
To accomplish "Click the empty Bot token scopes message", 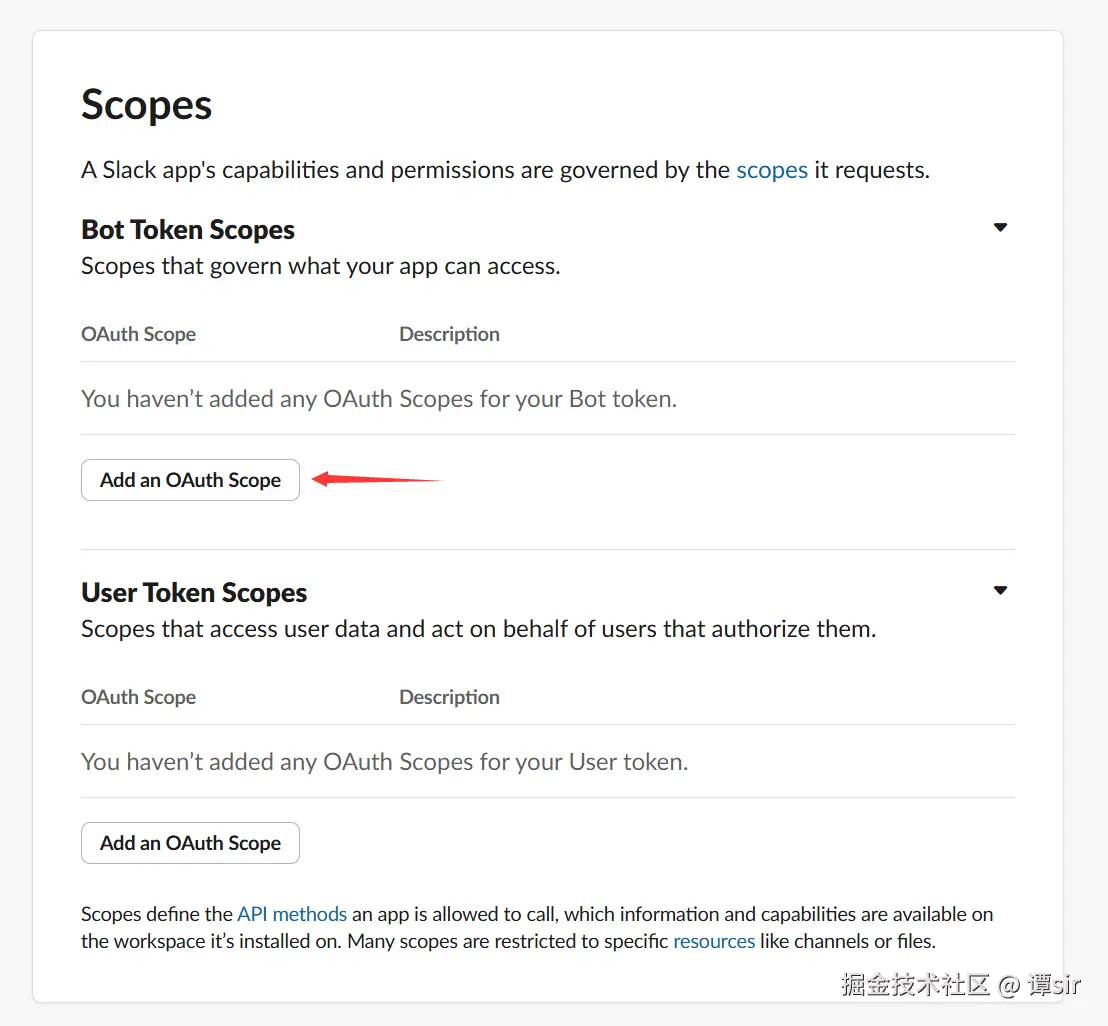I will [379, 399].
